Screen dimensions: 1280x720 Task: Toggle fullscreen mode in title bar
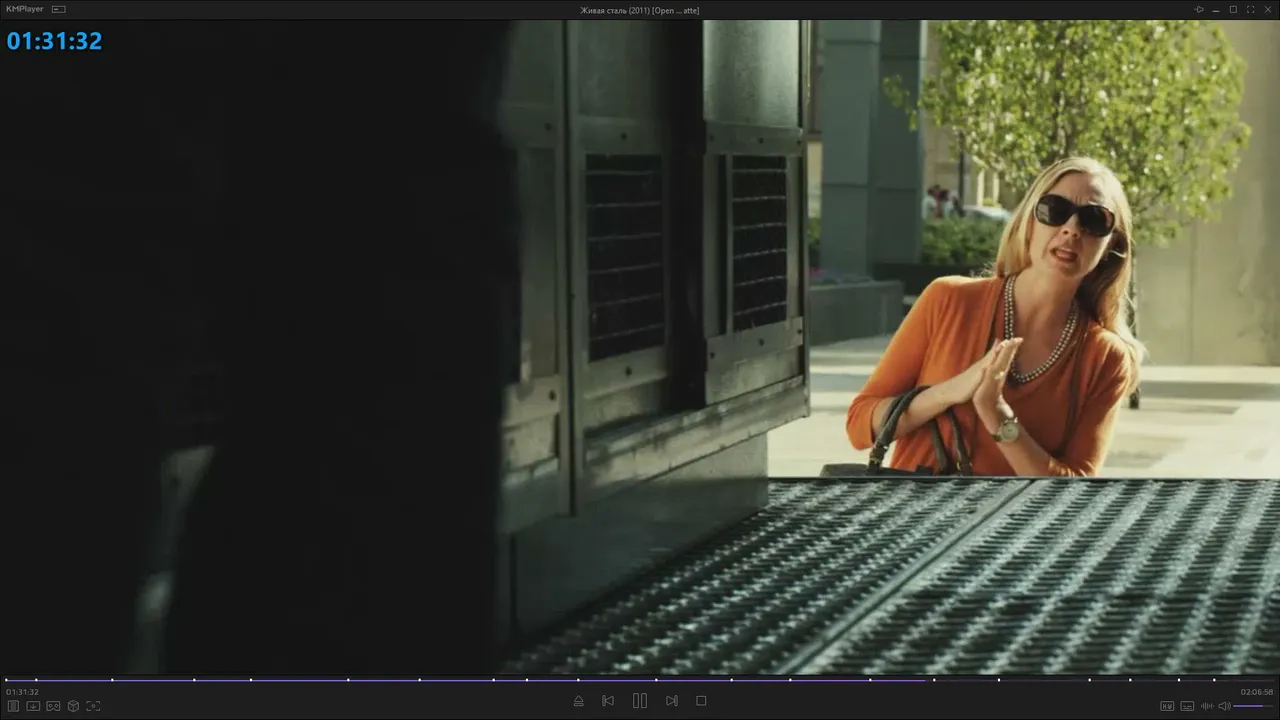[x=1250, y=9]
